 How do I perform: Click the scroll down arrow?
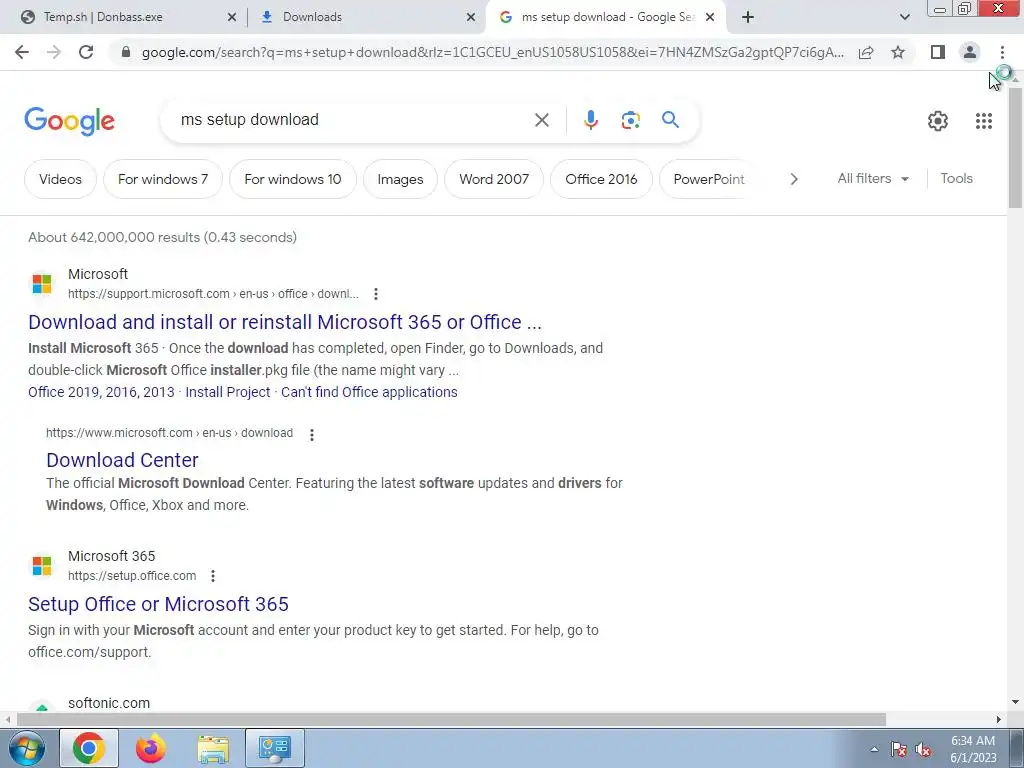coord(1015,703)
